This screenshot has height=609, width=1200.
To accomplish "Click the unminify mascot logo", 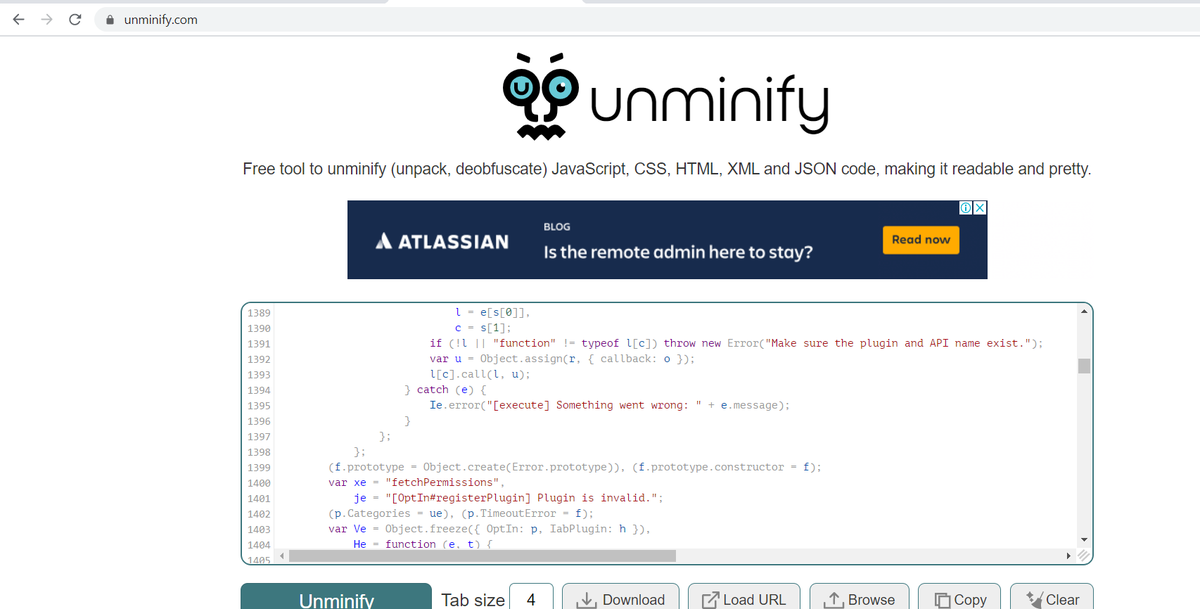I will [541, 95].
